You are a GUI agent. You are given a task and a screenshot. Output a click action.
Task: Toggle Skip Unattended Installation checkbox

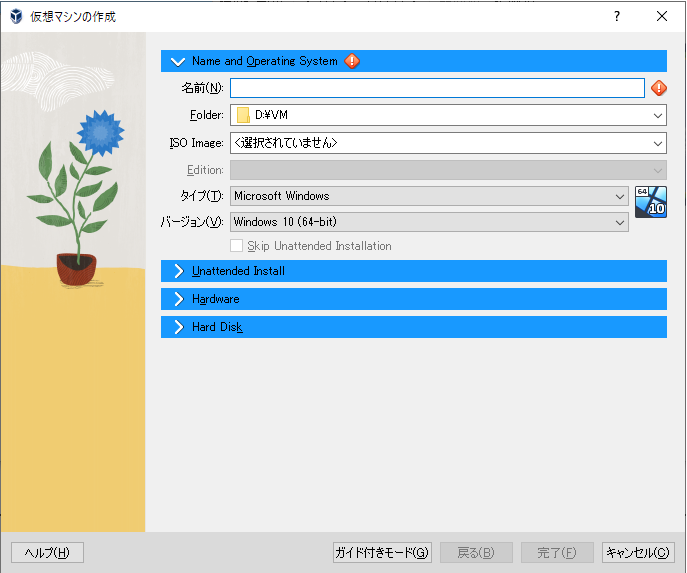pyautogui.click(x=237, y=246)
